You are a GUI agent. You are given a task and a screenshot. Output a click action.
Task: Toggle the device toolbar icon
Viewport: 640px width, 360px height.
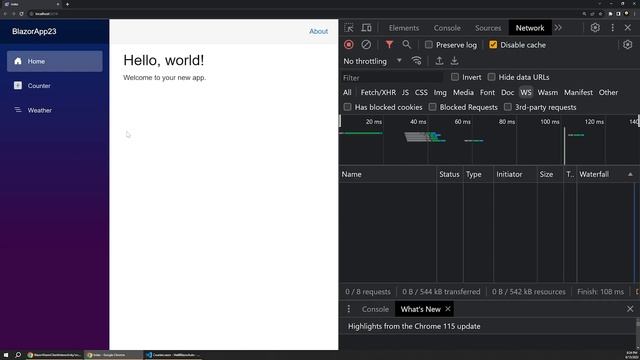(367, 28)
